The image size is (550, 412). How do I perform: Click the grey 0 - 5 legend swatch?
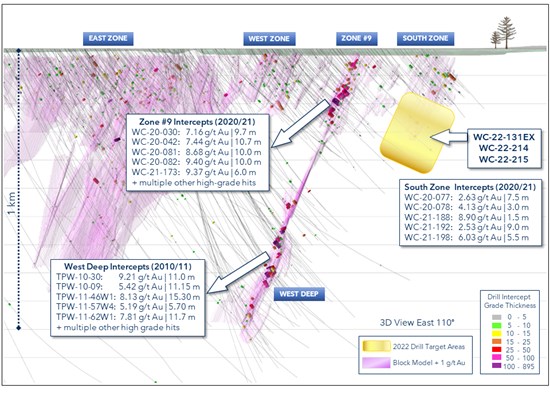[x=496, y=317]
